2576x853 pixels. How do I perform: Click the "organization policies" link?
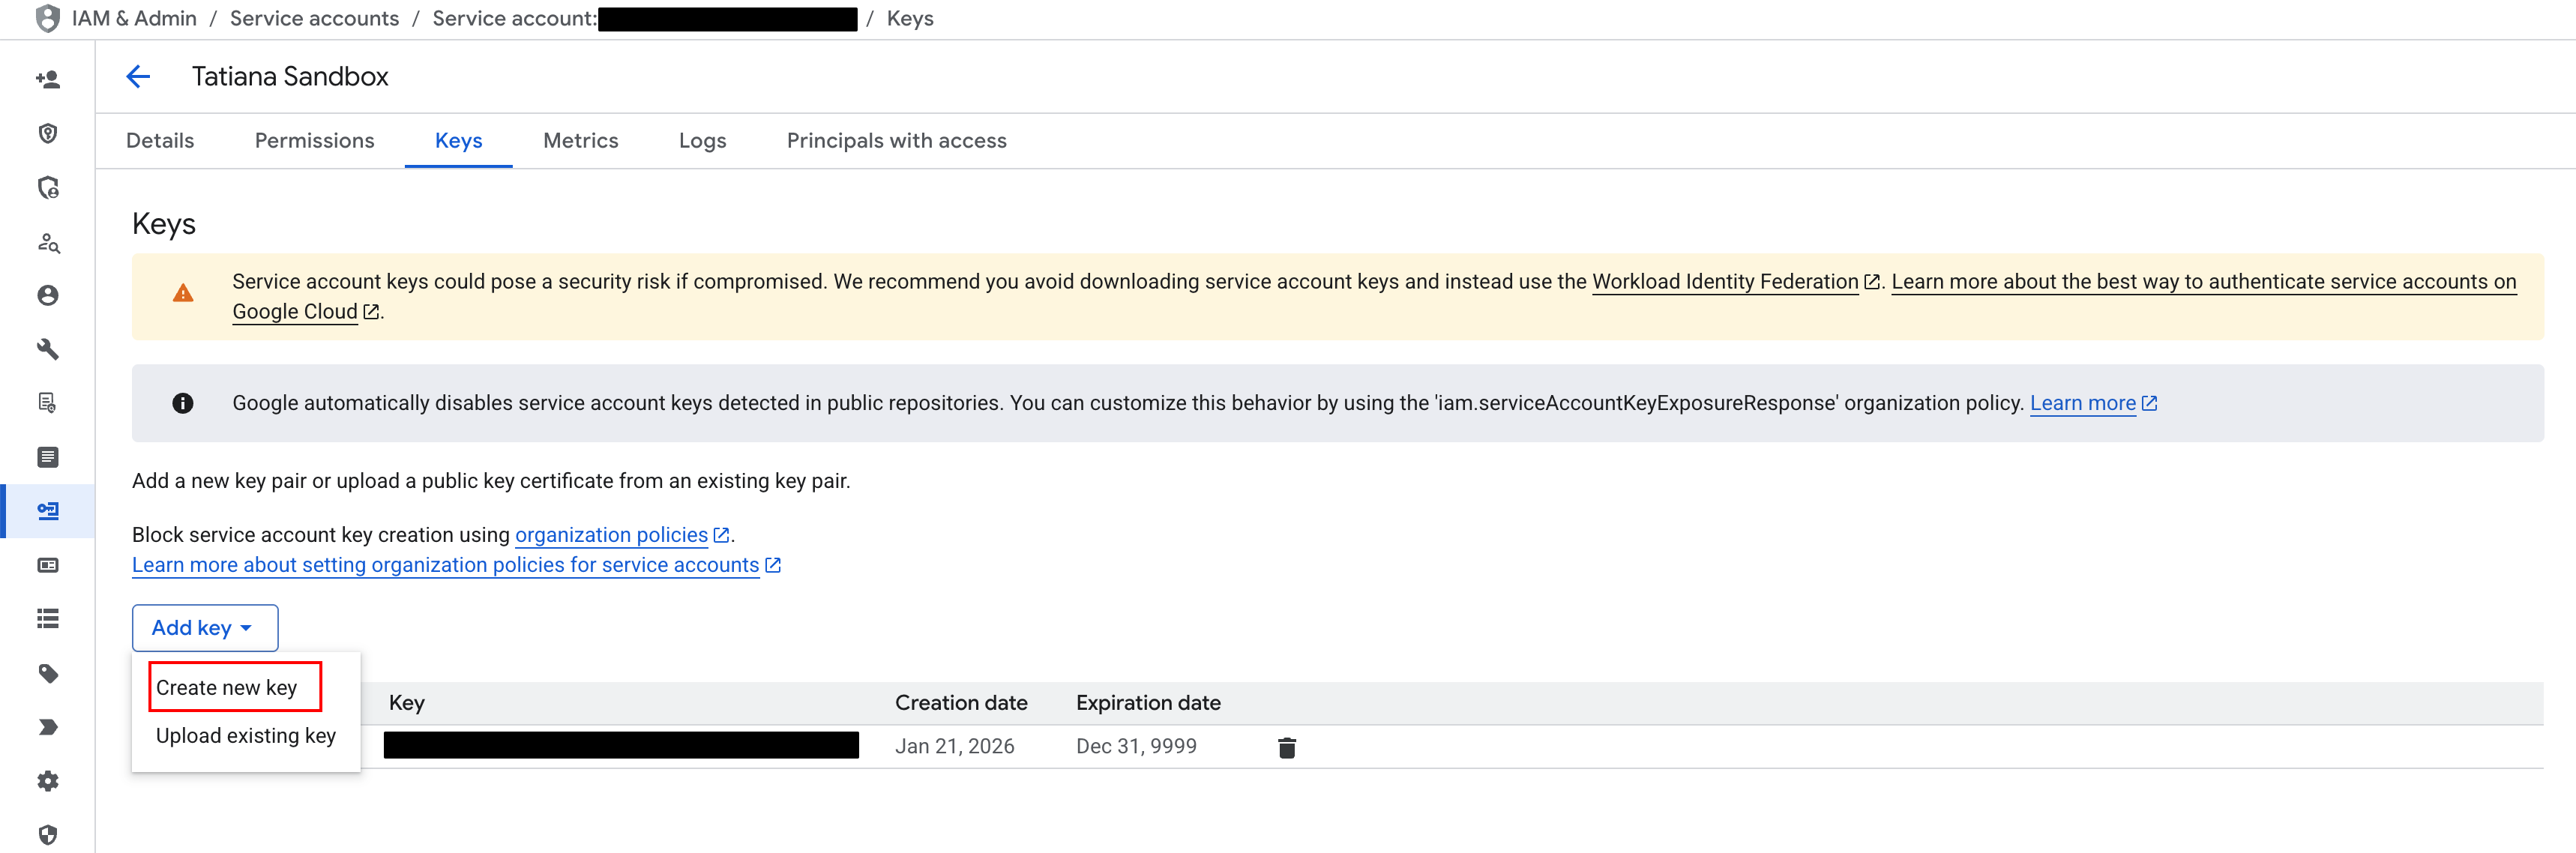611,534
